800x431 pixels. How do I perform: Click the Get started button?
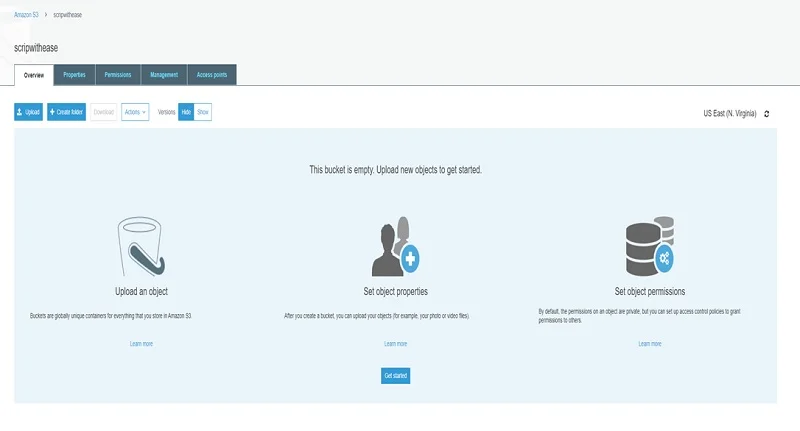395,376
